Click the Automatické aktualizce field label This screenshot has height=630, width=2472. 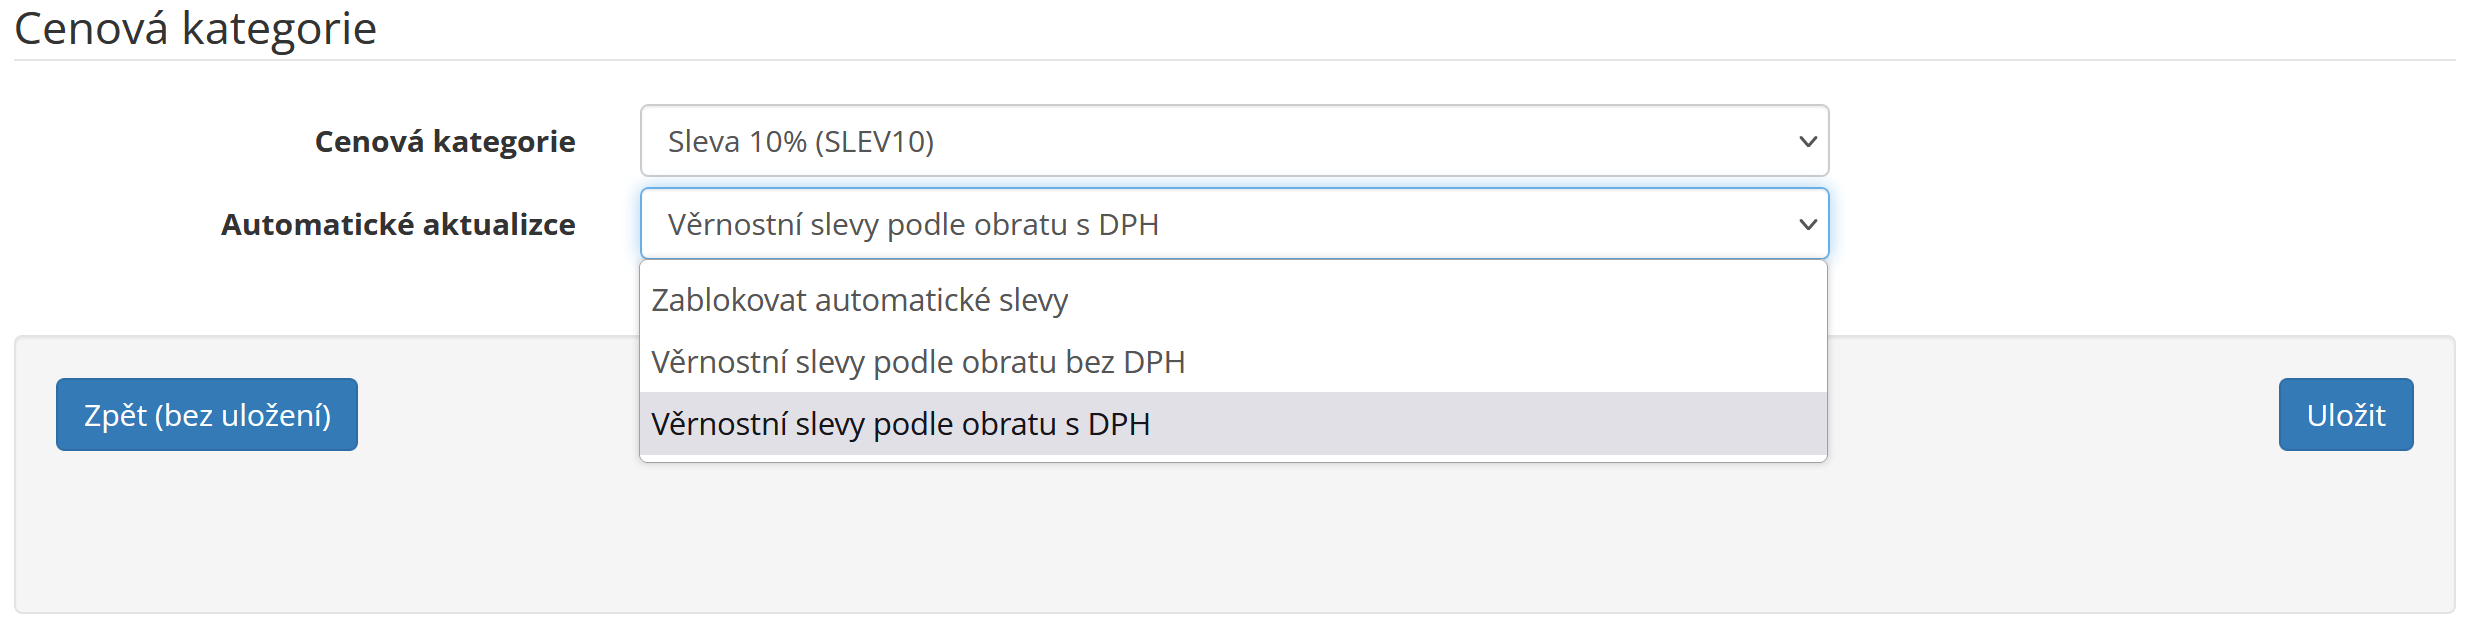tap(398, 224)
